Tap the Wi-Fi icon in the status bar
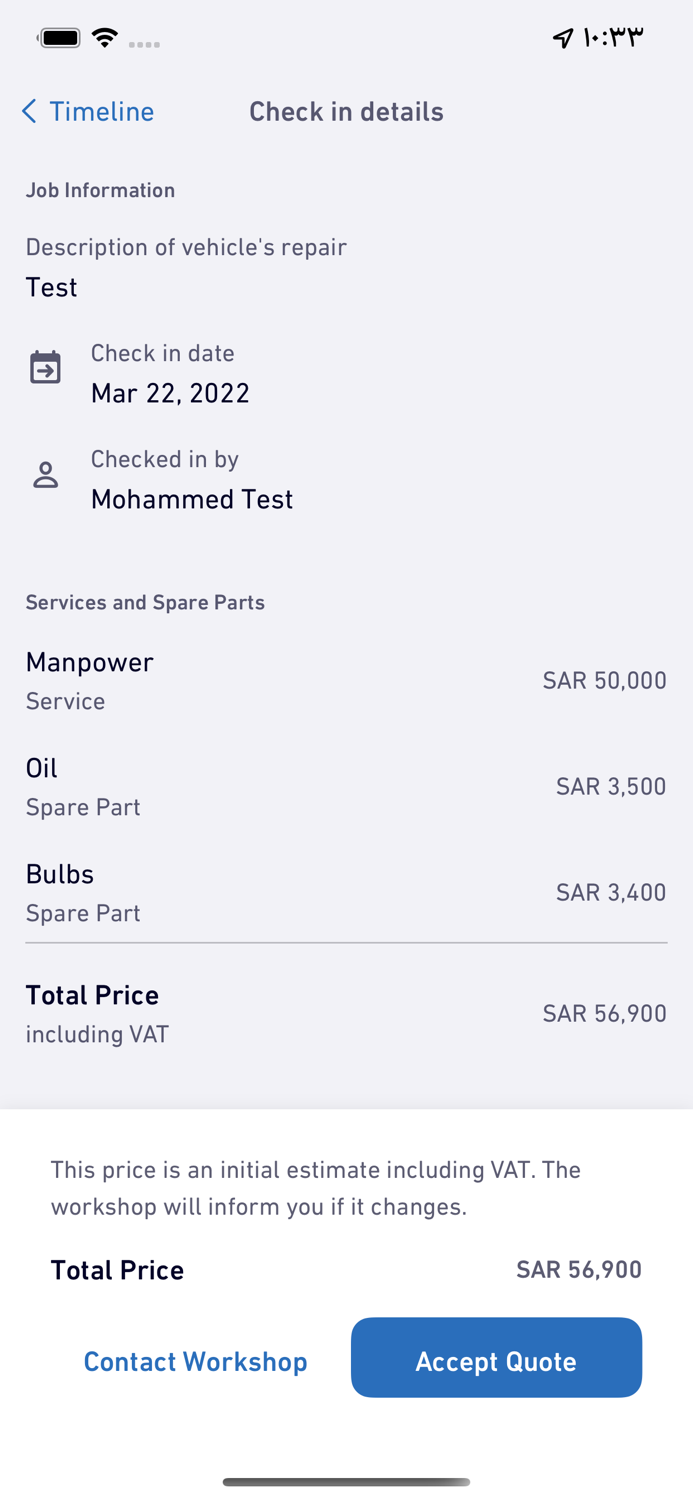Screen dimensions: 693x1500 (104, 36)
